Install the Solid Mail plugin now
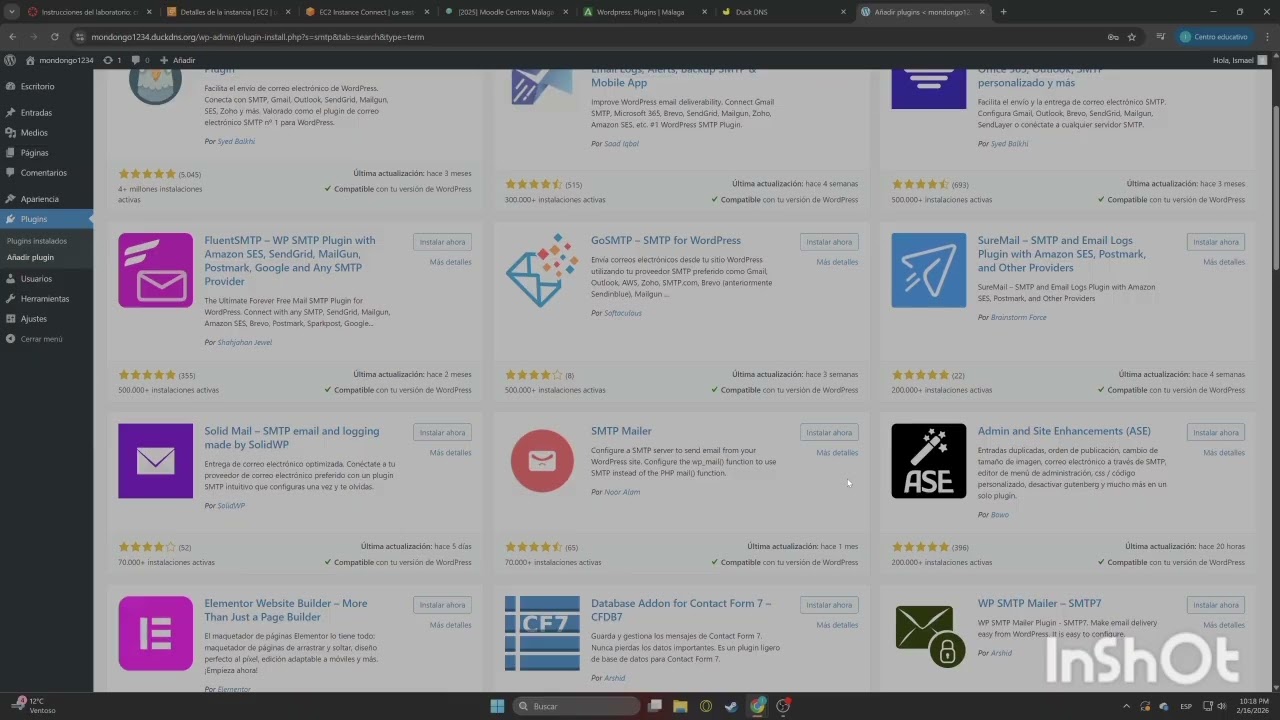Screen dimensions: 1280x720 (442, 433)
